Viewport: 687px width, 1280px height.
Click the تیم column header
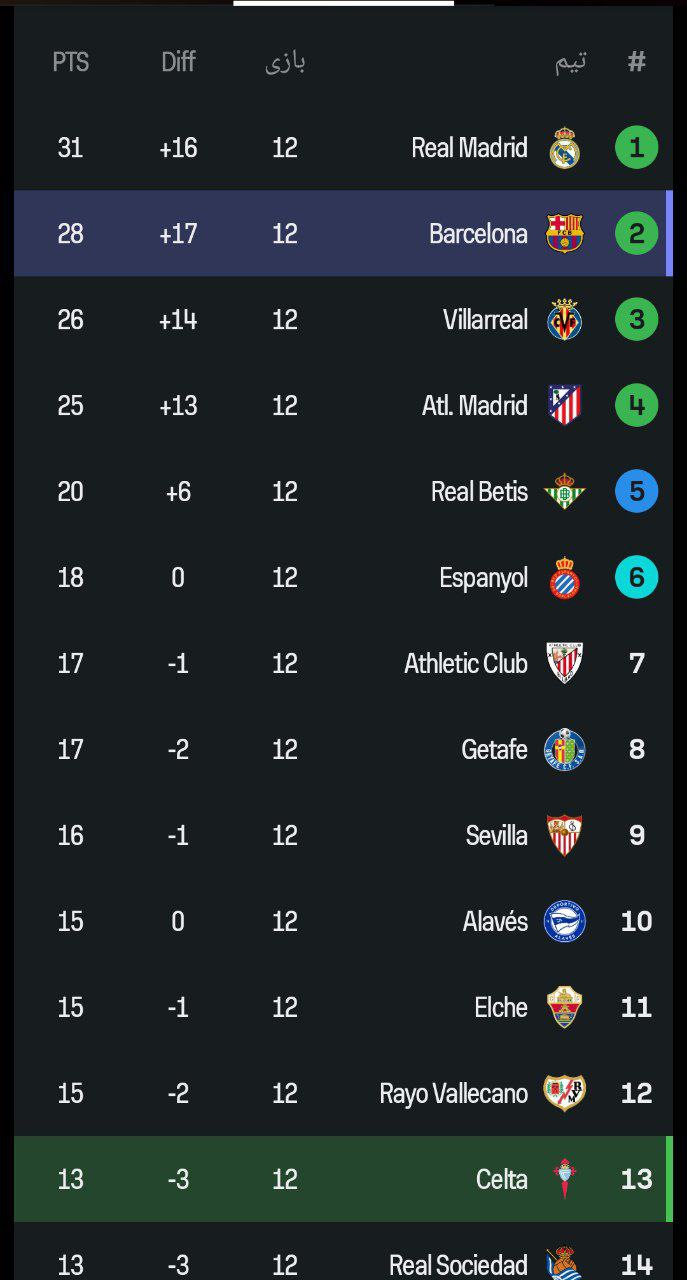pos(571,62)
